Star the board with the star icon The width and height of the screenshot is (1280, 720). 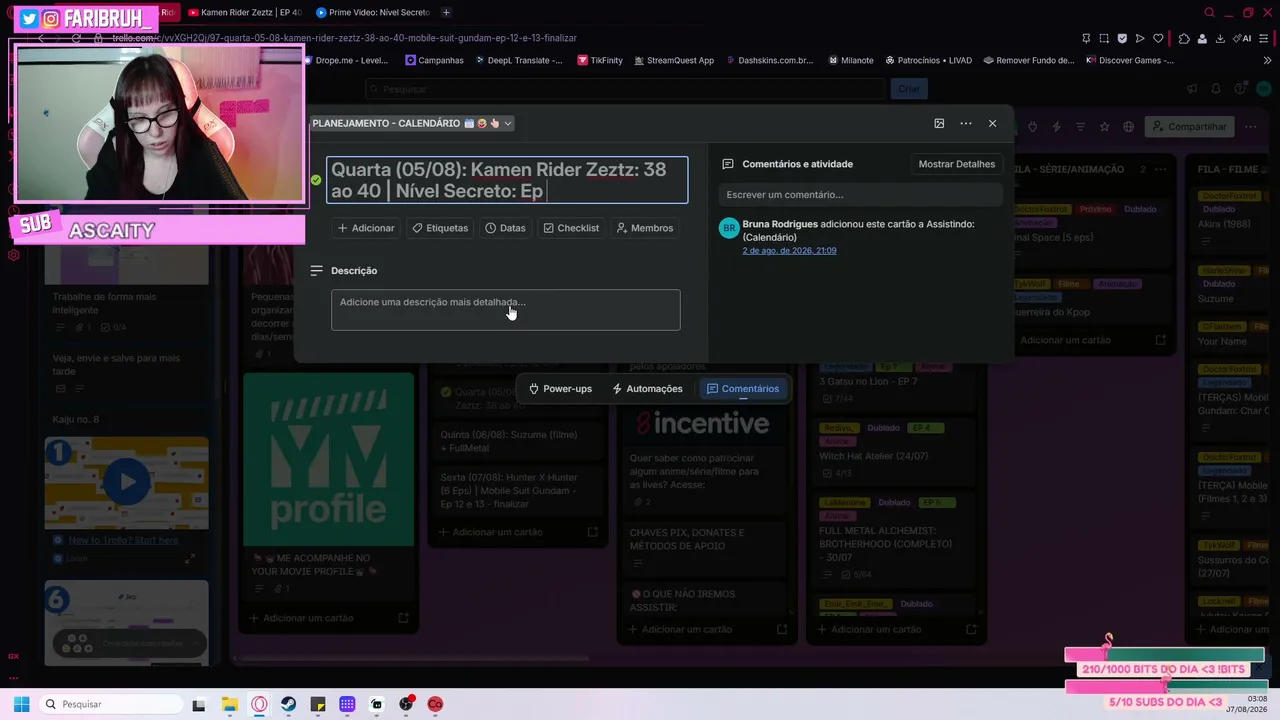[x=1105, y=127]
